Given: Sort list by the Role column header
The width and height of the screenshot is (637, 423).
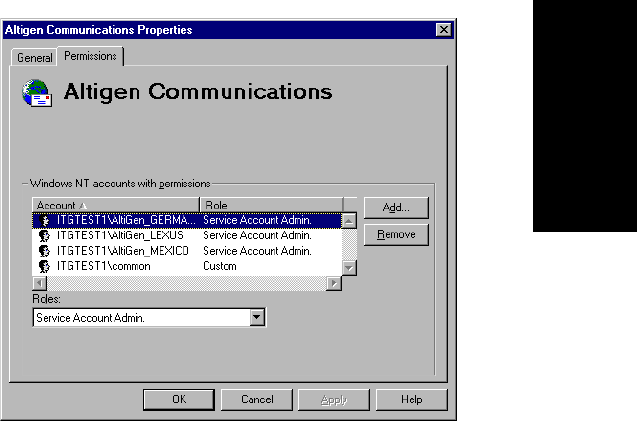Looking at the screenshot, I should [x=271, y=205].
